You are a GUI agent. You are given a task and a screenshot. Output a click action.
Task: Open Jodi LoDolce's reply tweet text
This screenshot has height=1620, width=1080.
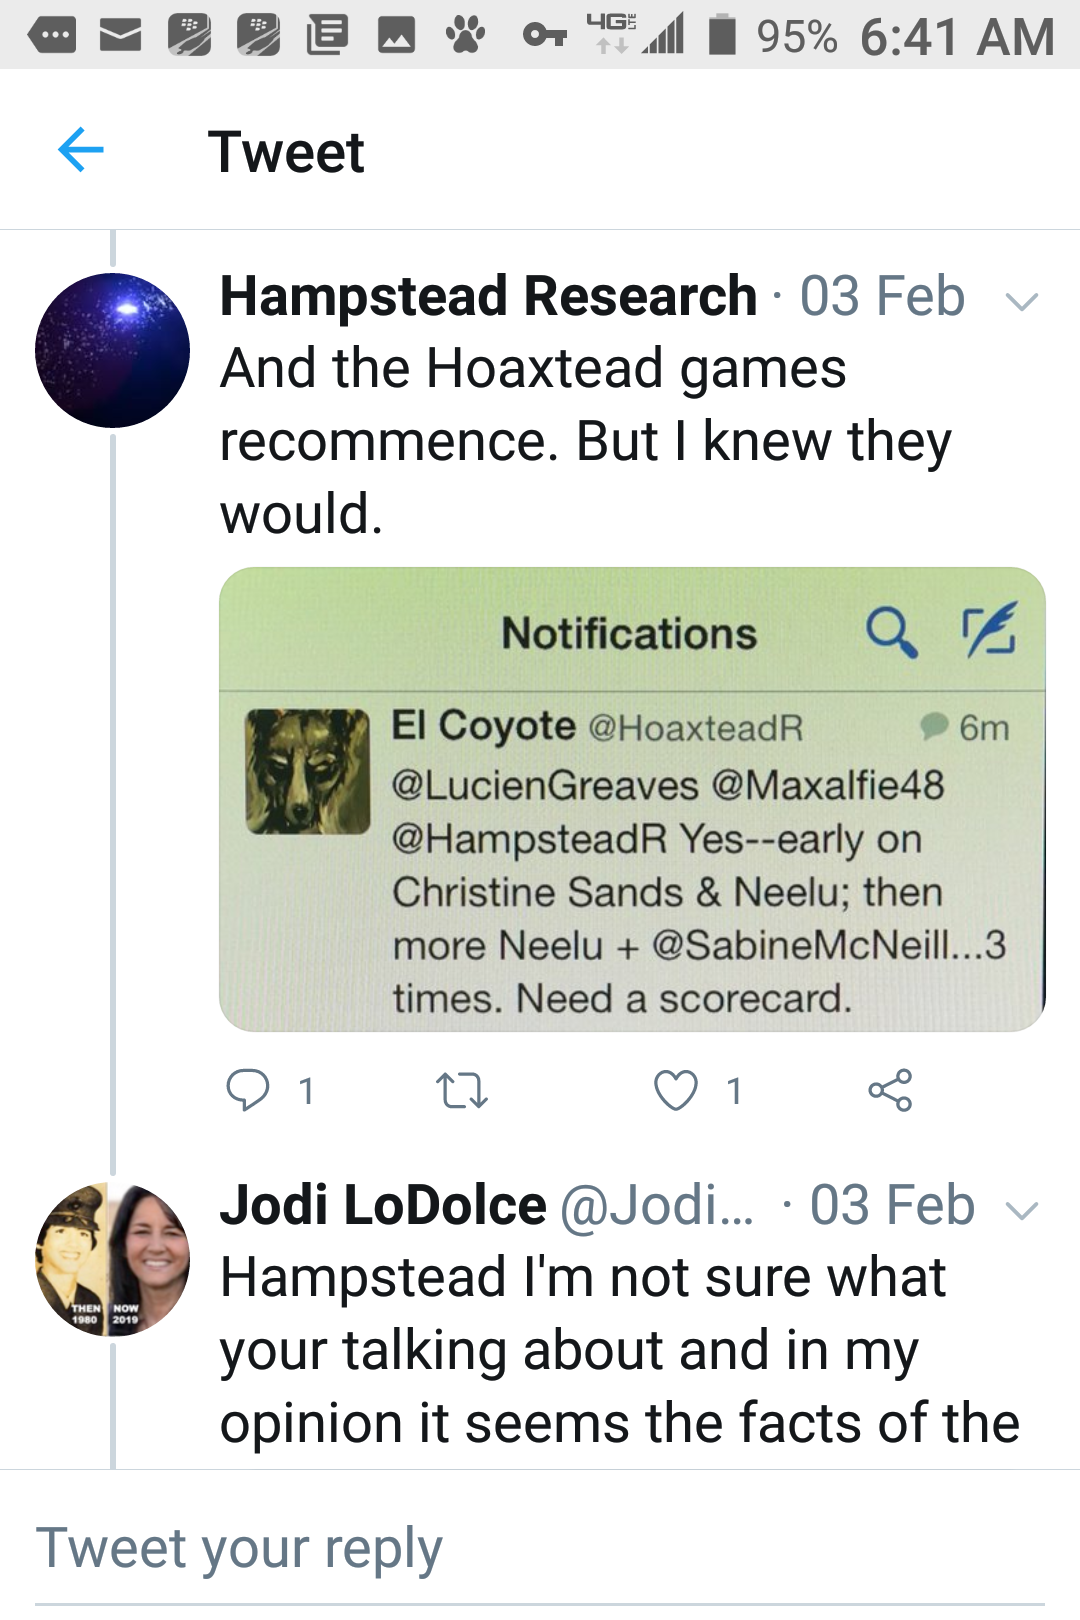pyautogui.click(x=620, y=1350)
